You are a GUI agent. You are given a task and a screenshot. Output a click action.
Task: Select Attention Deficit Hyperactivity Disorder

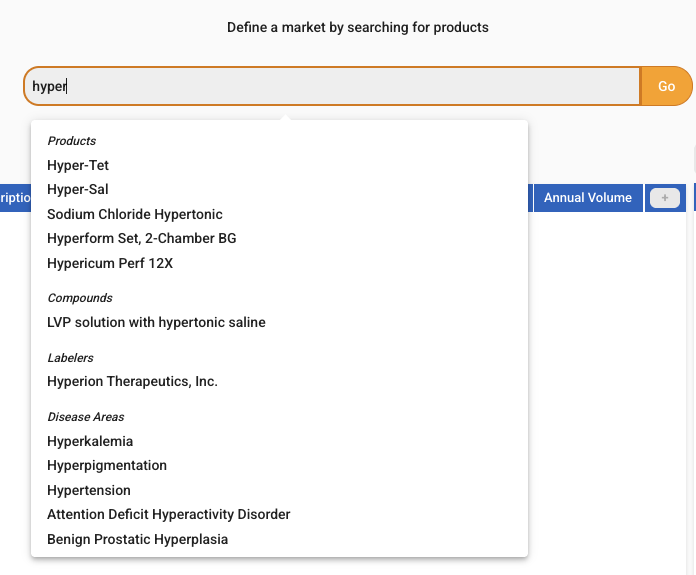(169, 514)
